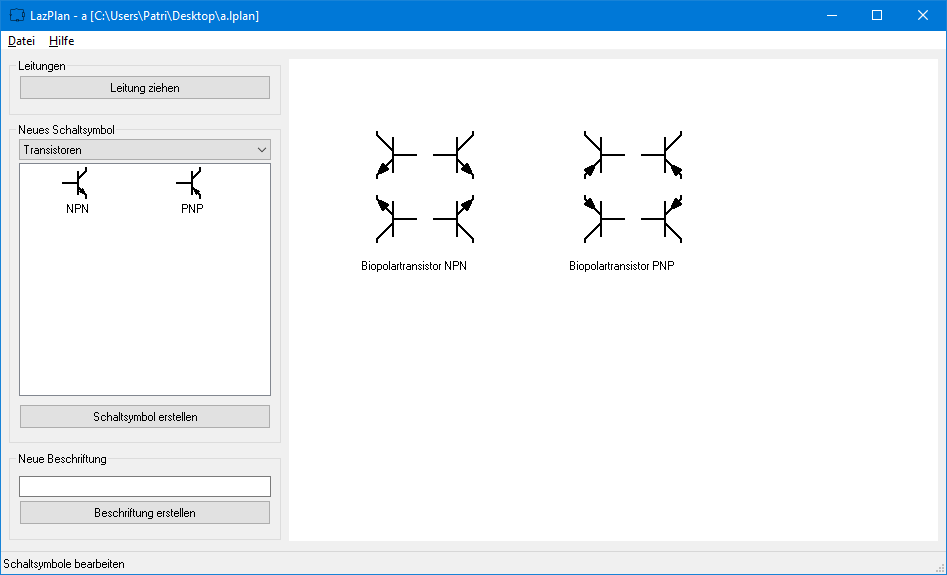Viewport: 947px width, 575px height.
Task: Open the Datei menu
Action: (x=21, y=41)
